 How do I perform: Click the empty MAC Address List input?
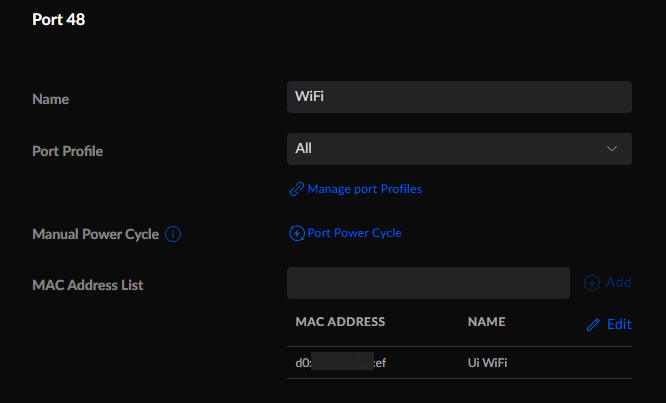point(428,283)
